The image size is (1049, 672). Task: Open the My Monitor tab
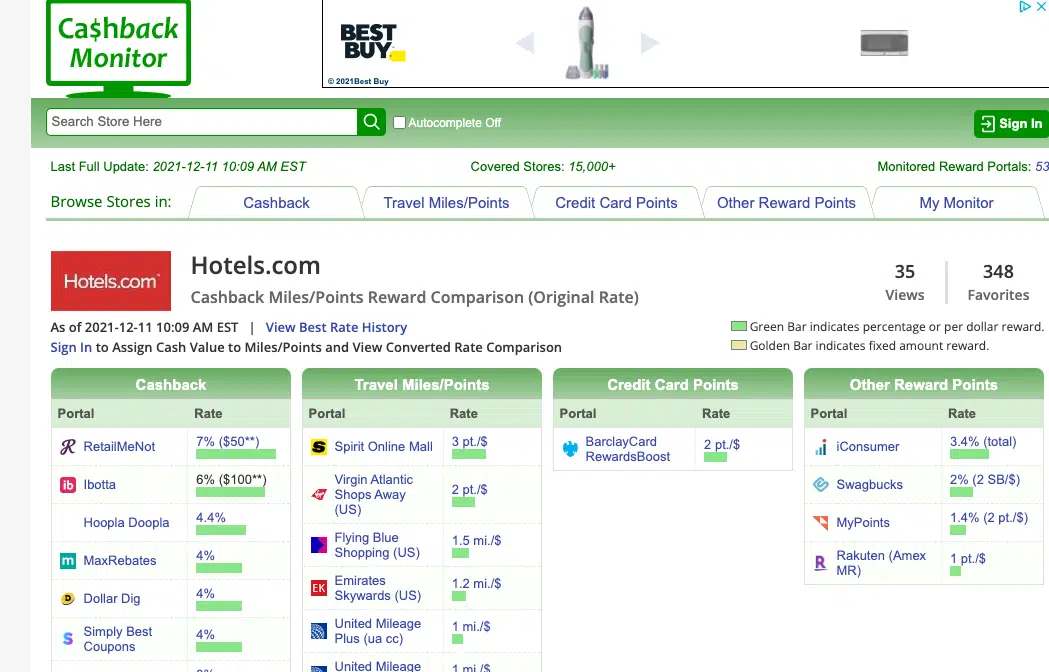click(x=956, y=203)
